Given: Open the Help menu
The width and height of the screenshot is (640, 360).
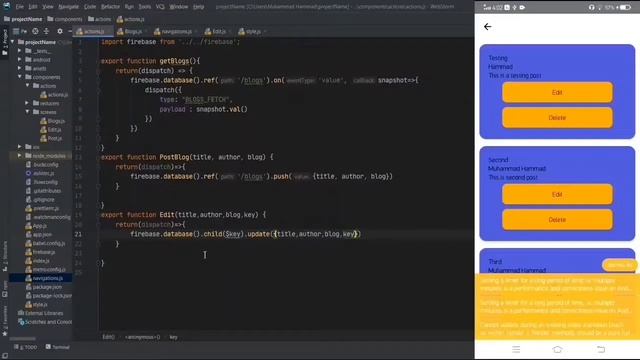Looking at the screenshot, I should [x=198, y=7].
